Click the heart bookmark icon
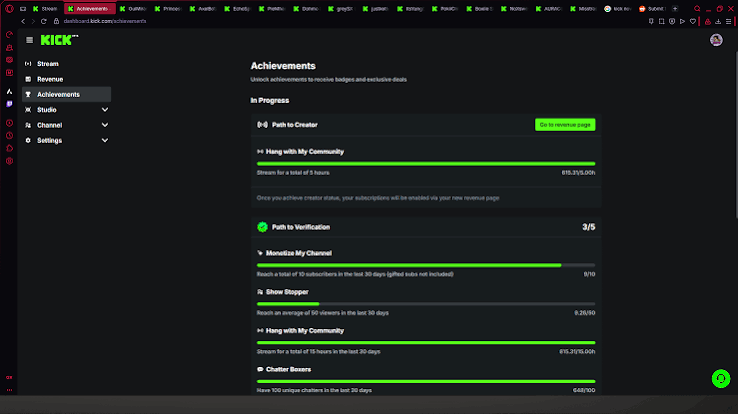The image size is (738, 414). click(x=693, y=21)
